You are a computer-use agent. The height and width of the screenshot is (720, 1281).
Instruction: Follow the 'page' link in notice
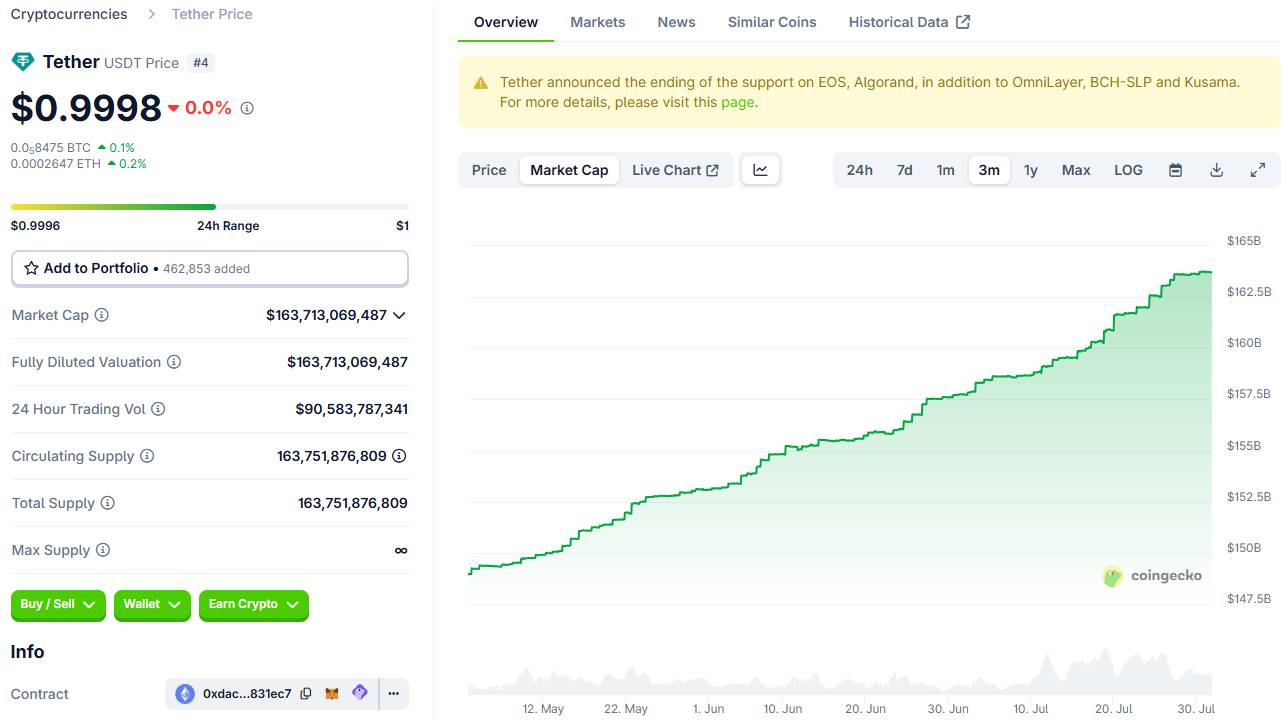(x=737, y=102)
